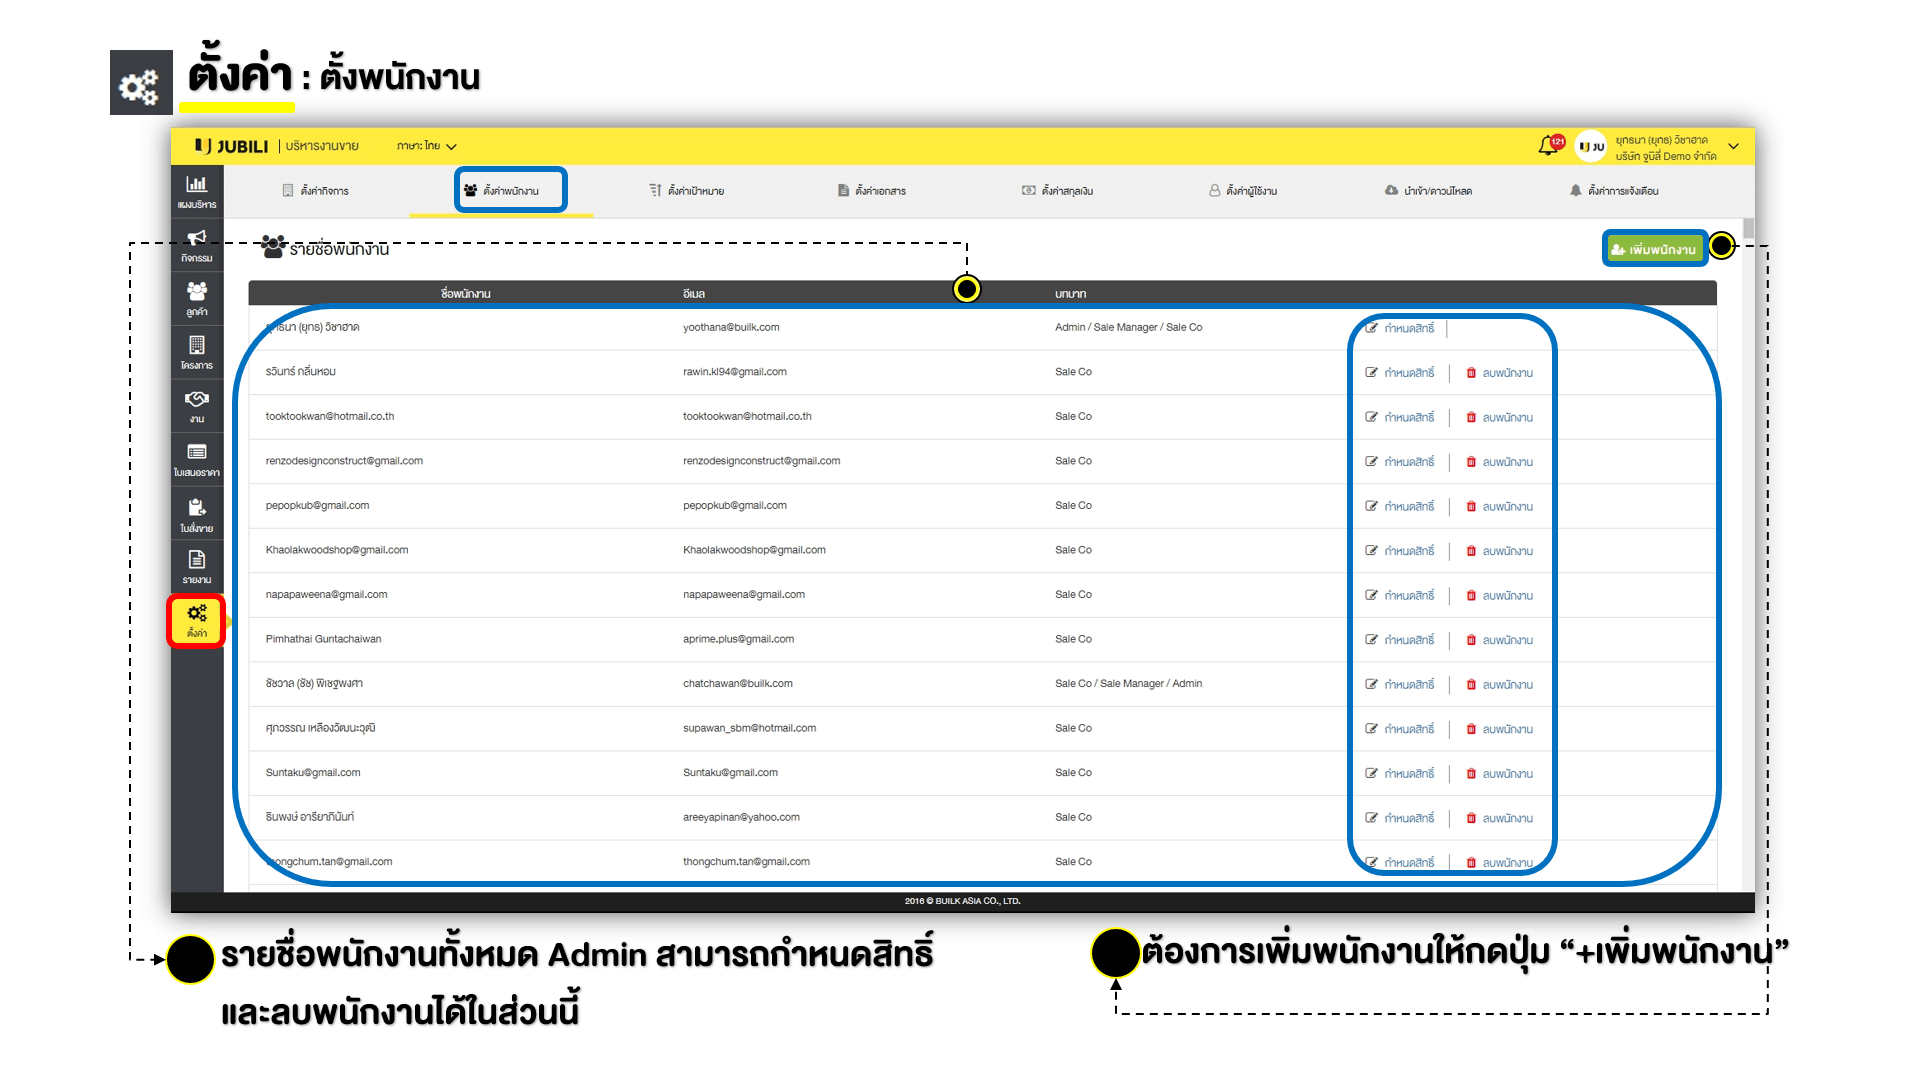Click the page vertical scrollbar thumb
Screen dimensions: 1920x1080
(1748, 228)
